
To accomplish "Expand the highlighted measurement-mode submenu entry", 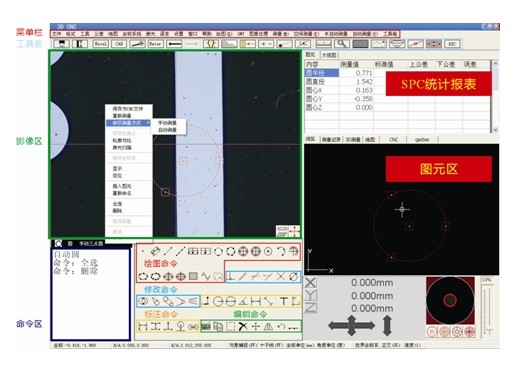I will 128,123.
